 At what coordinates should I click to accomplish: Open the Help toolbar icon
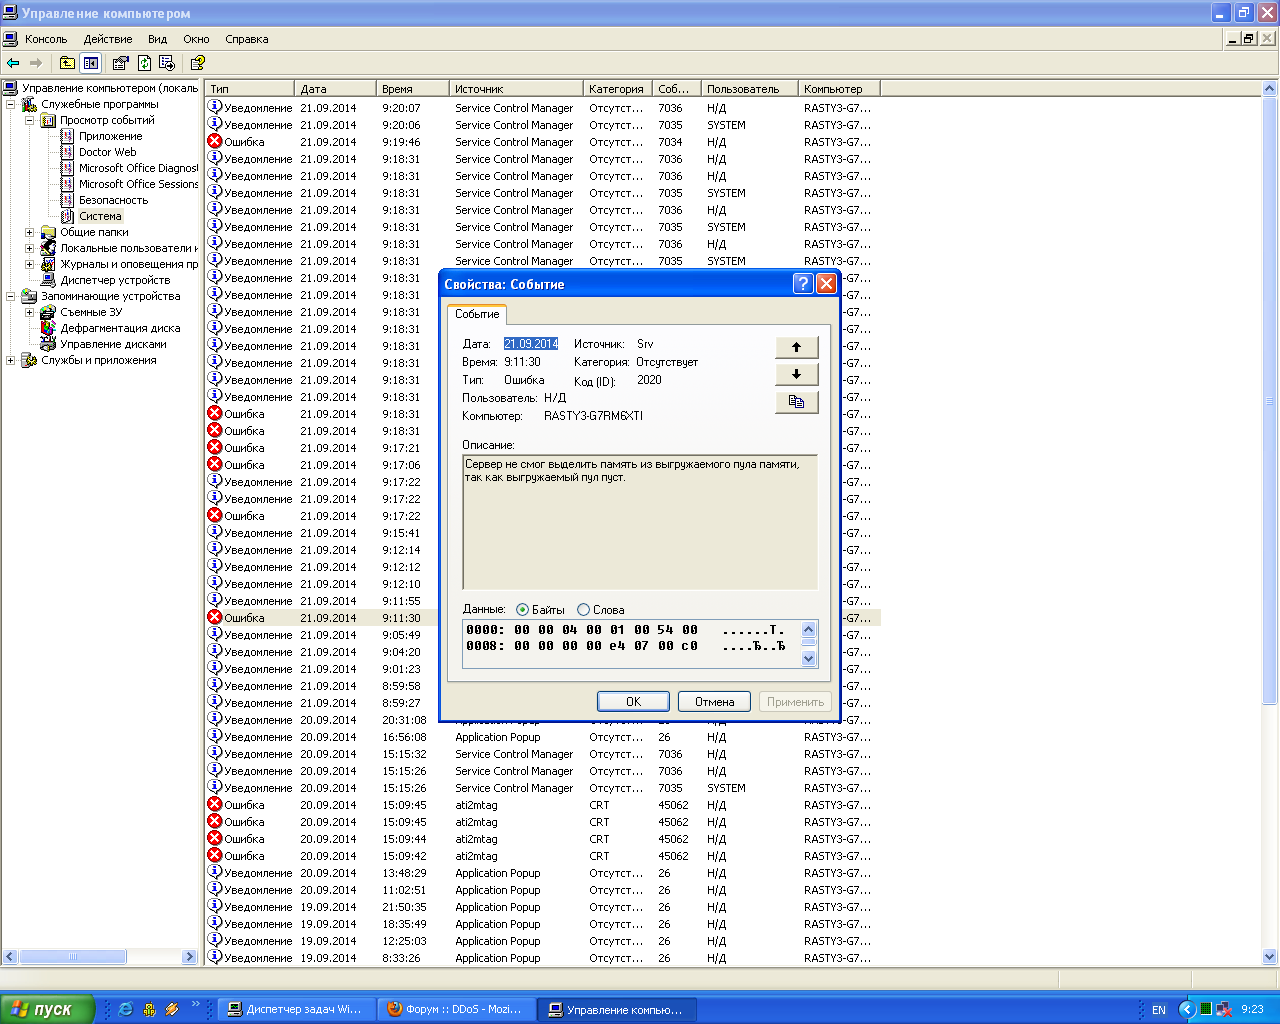click(197, 63)
